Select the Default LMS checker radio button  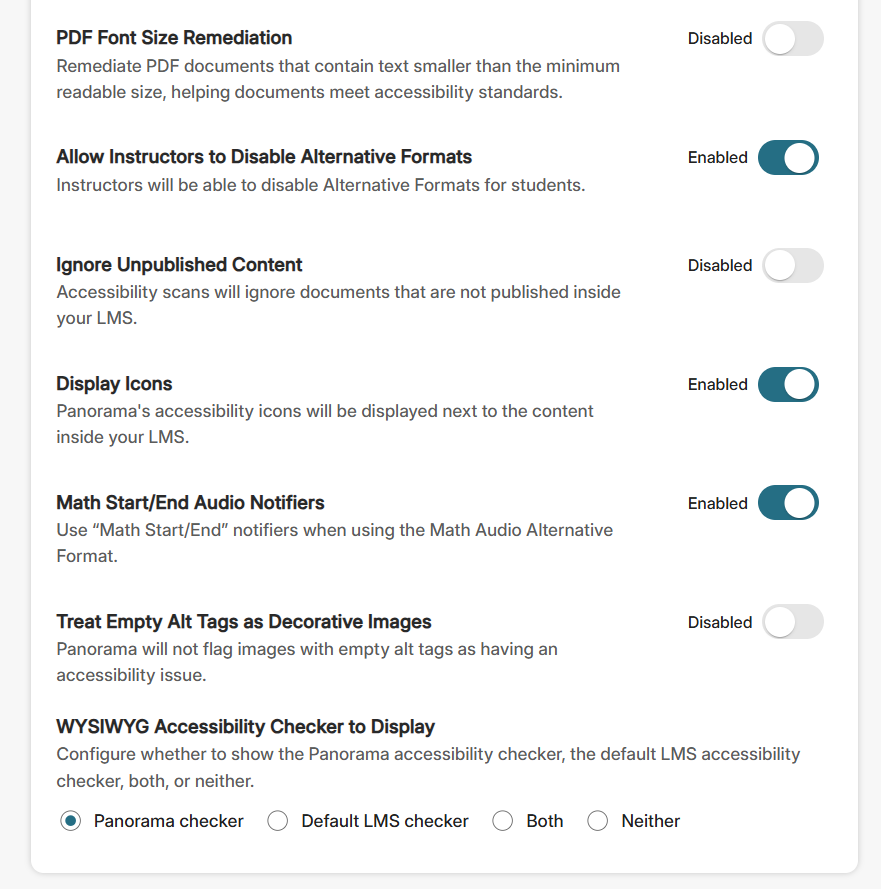click(277, 820)
